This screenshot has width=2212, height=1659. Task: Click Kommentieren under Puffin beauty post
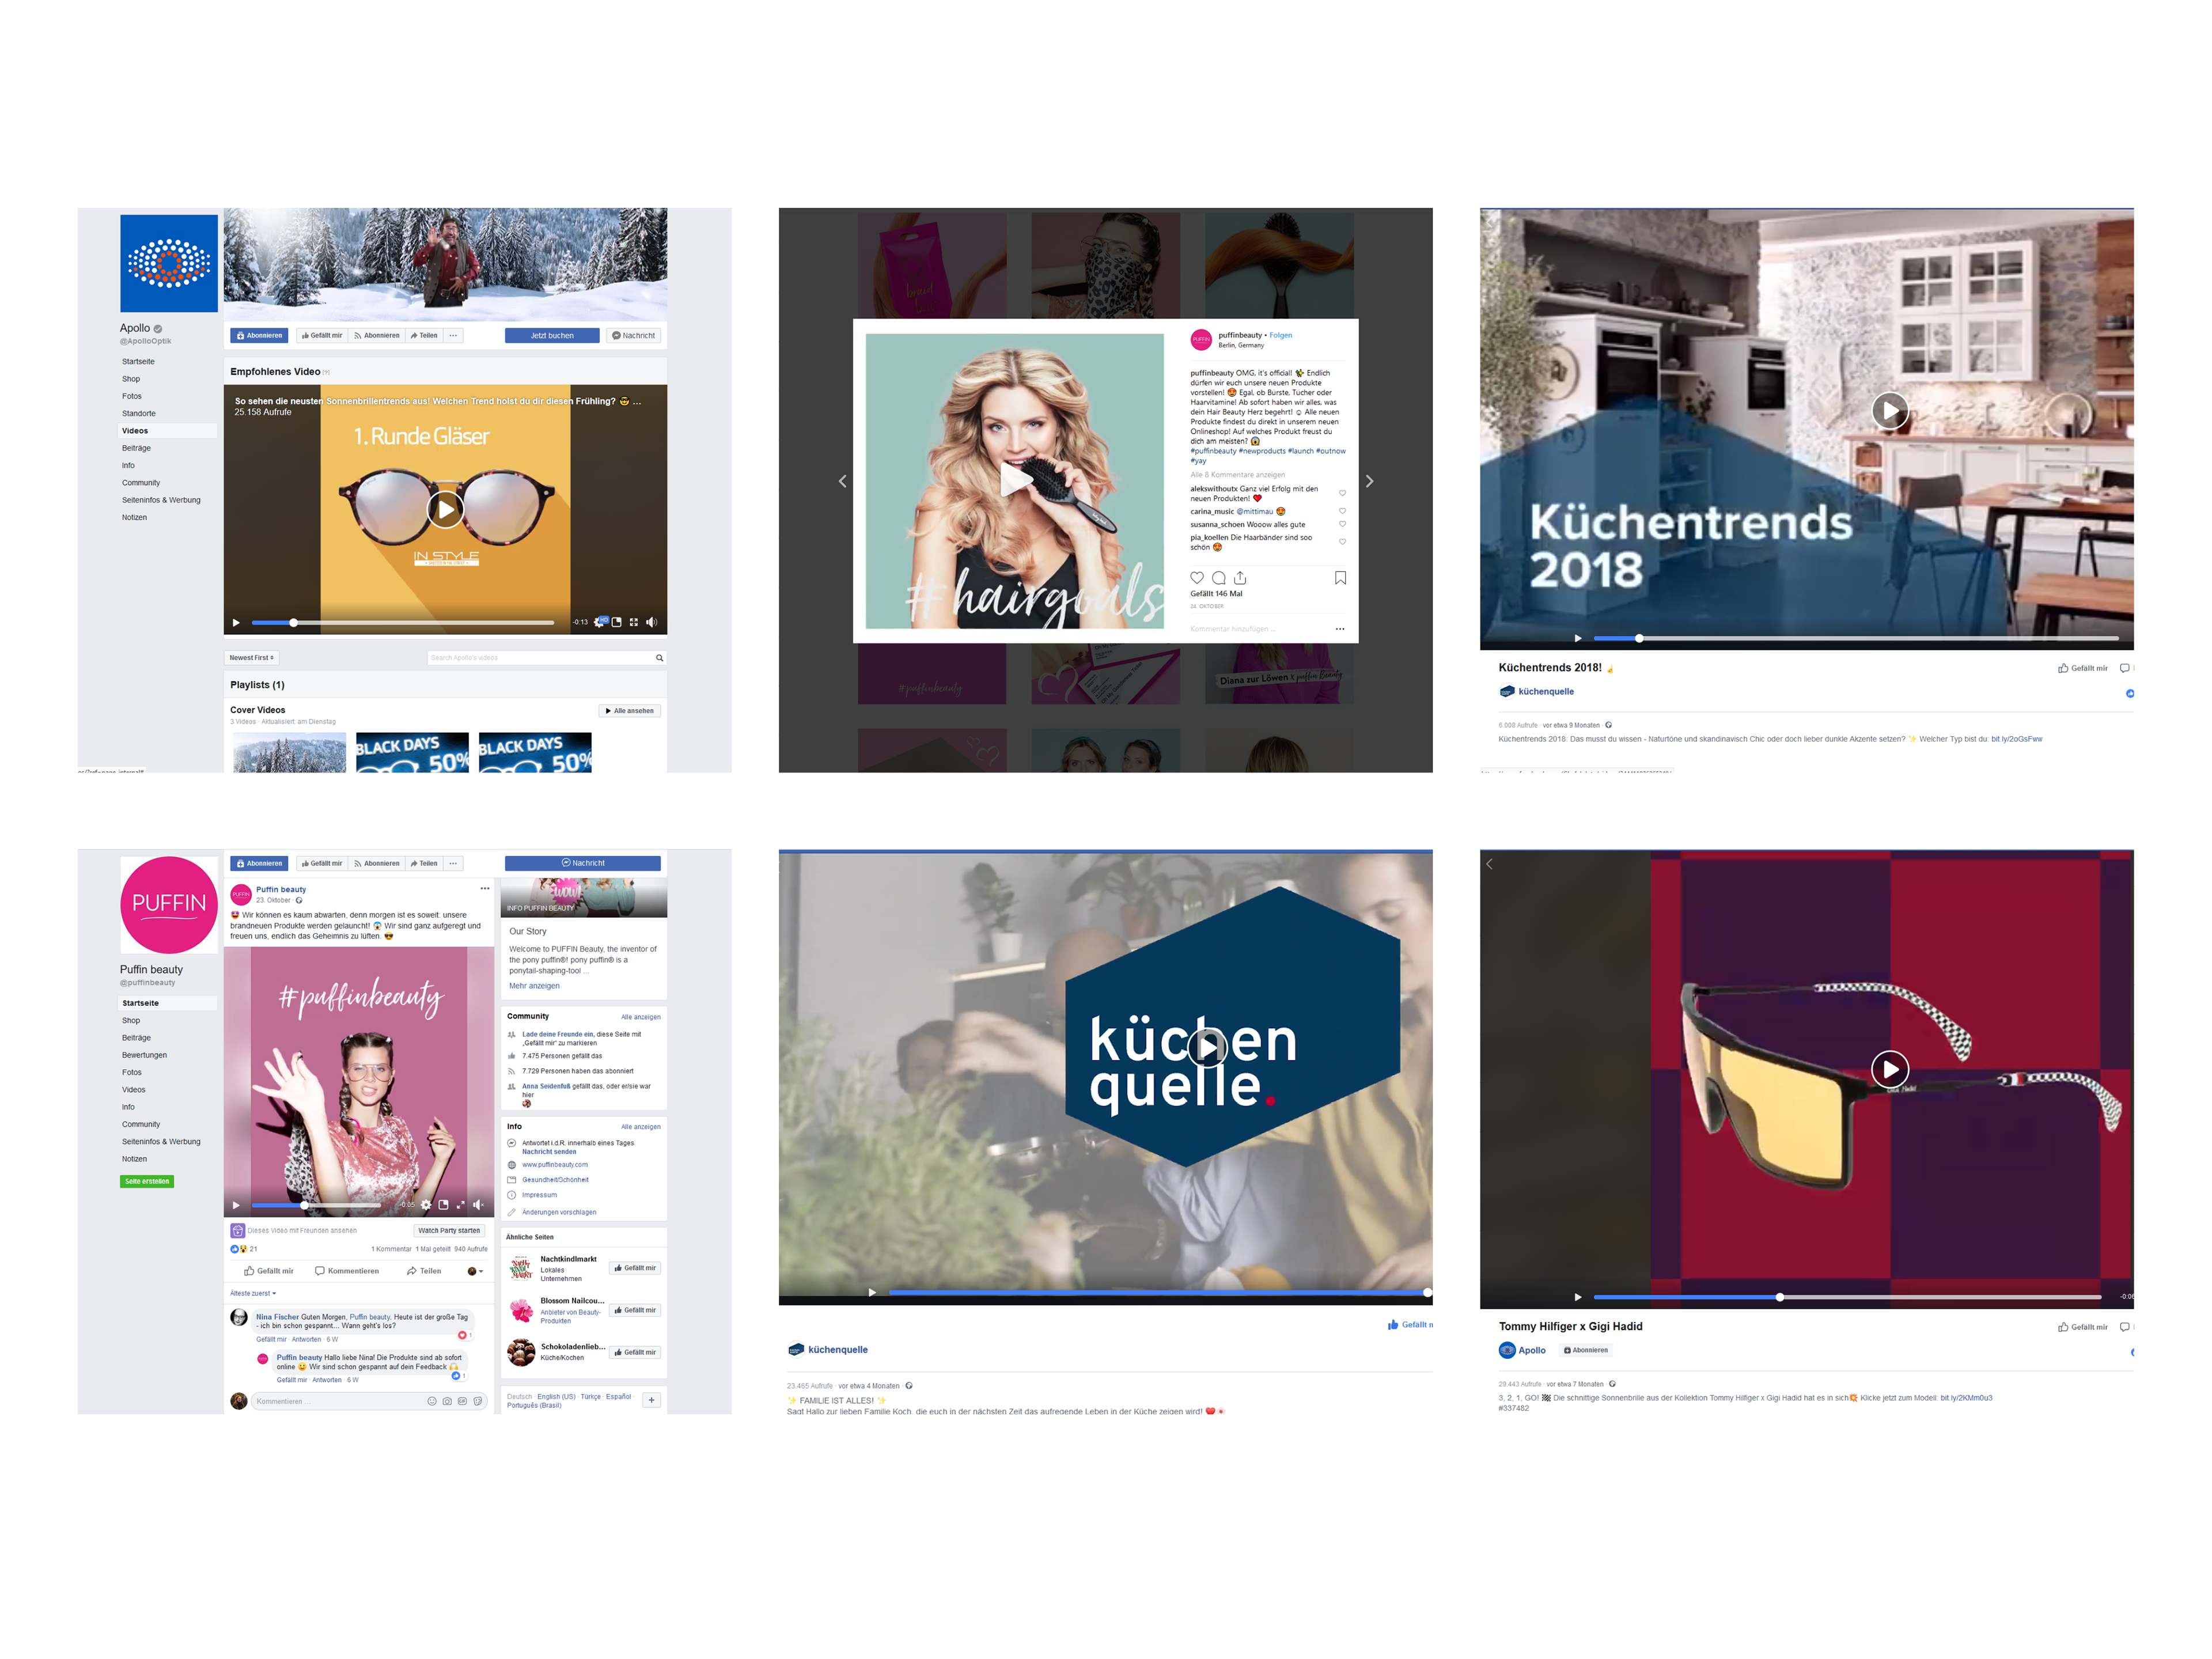coord(347,1271)
